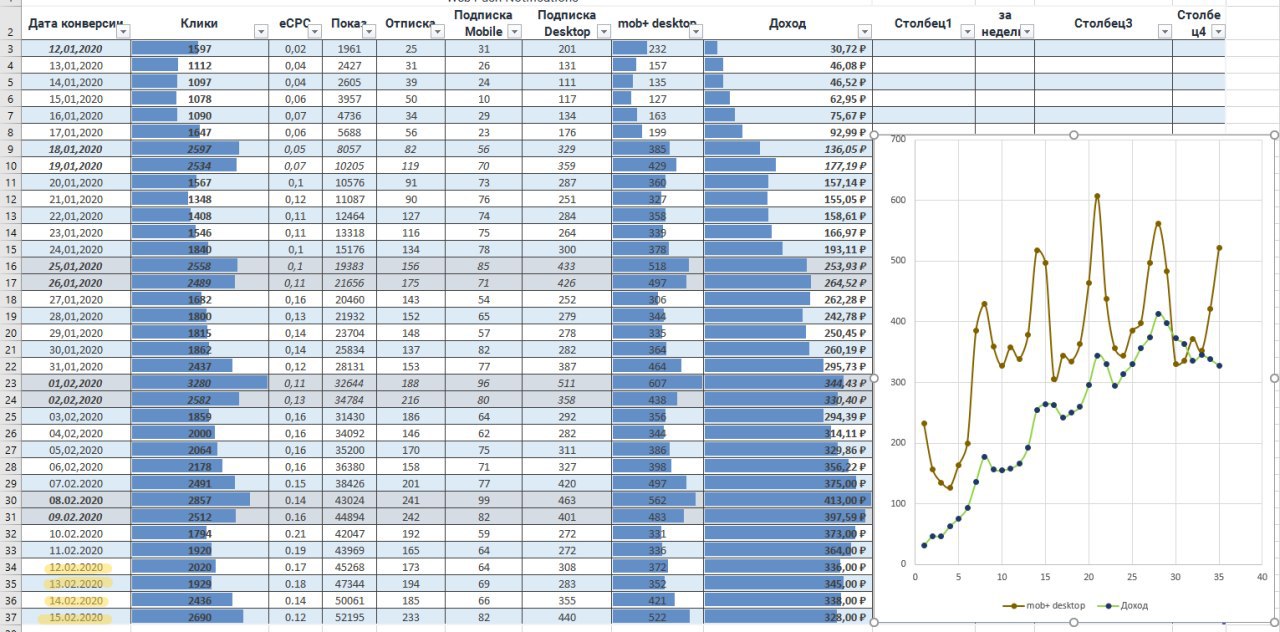Viewport: 1280px width, 632px height.
Task: Select the mob+ desktop cell 522
Action: coord(656,617)
